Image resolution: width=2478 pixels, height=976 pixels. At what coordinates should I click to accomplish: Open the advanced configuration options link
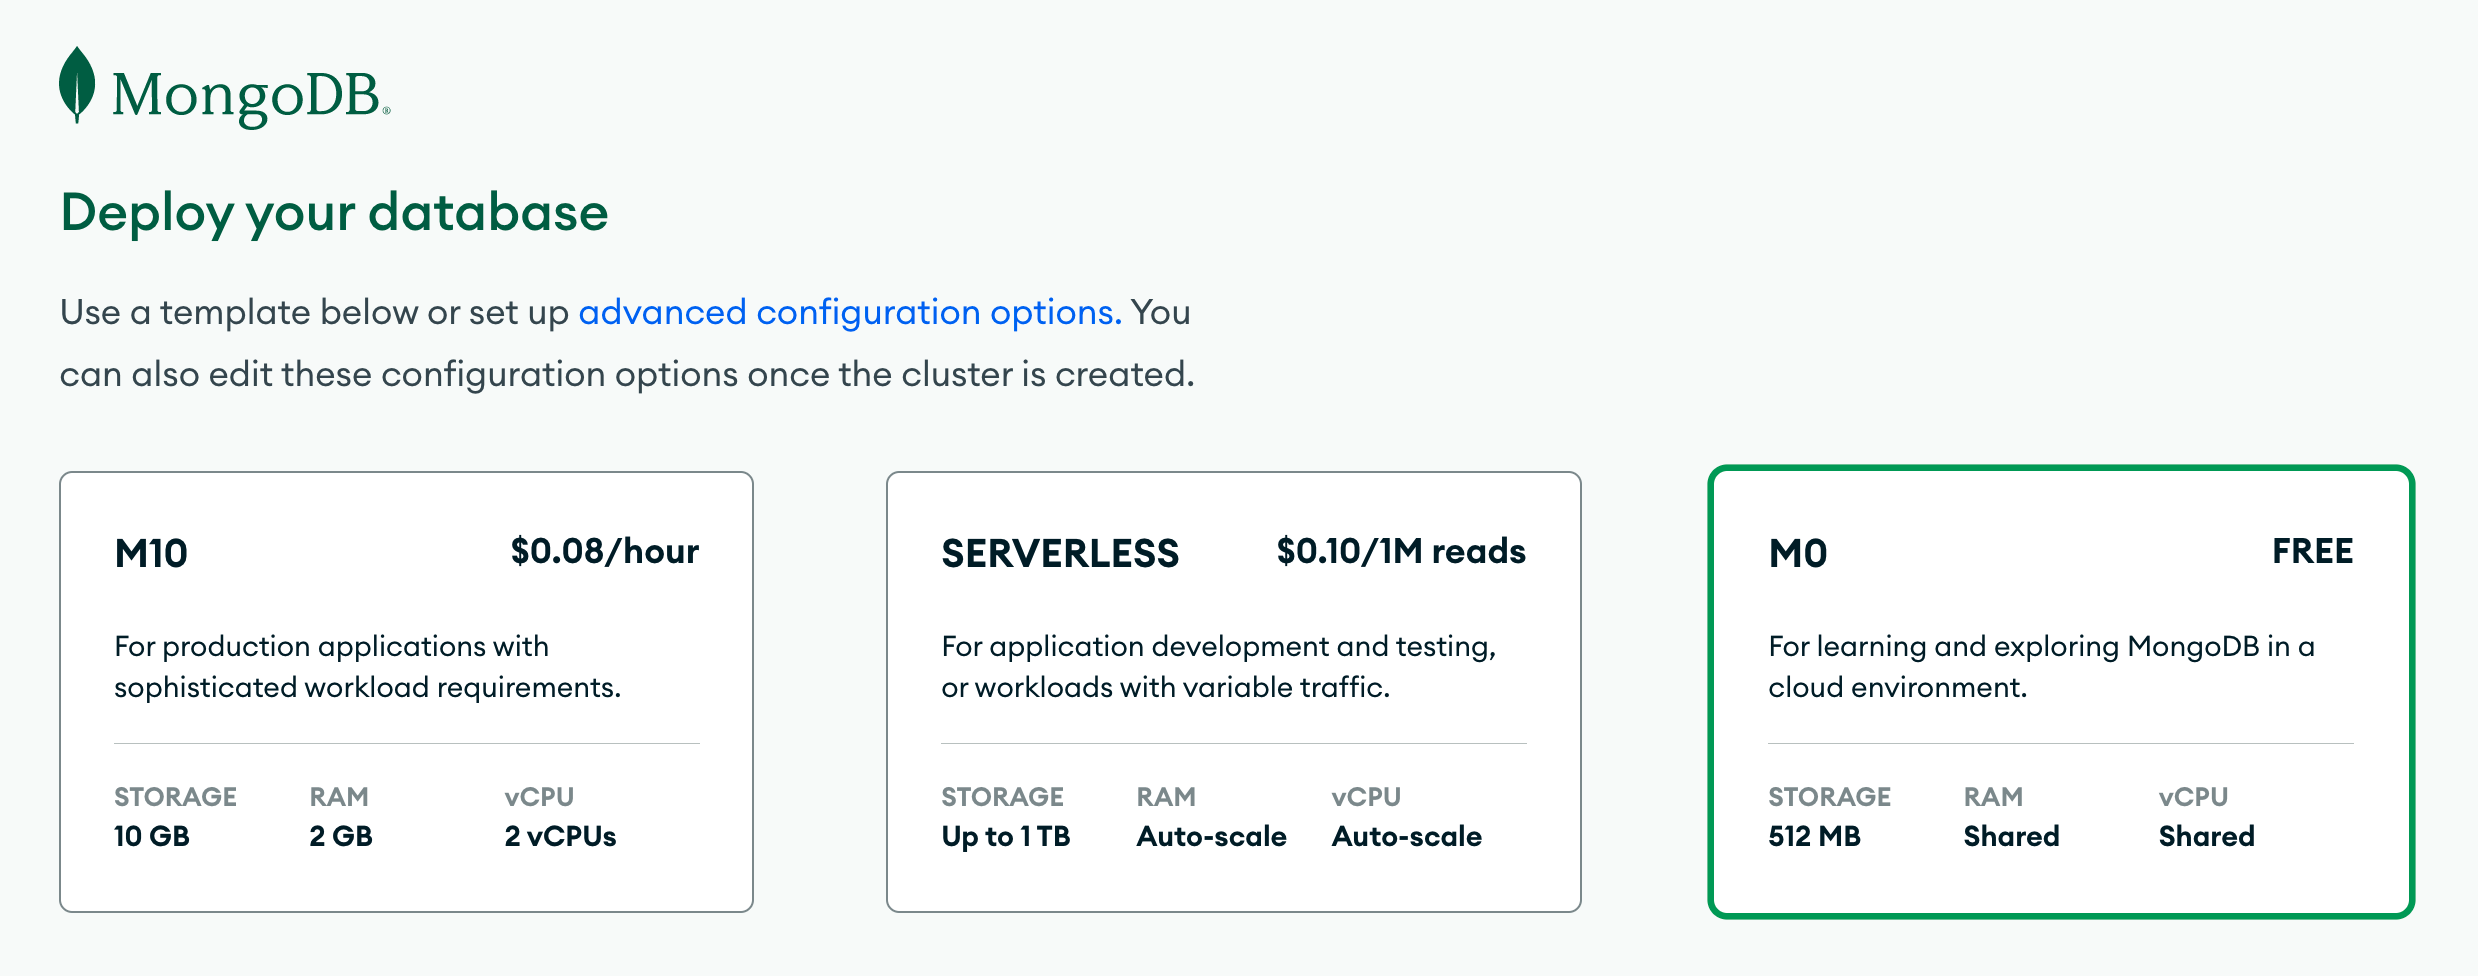(849, 312)
